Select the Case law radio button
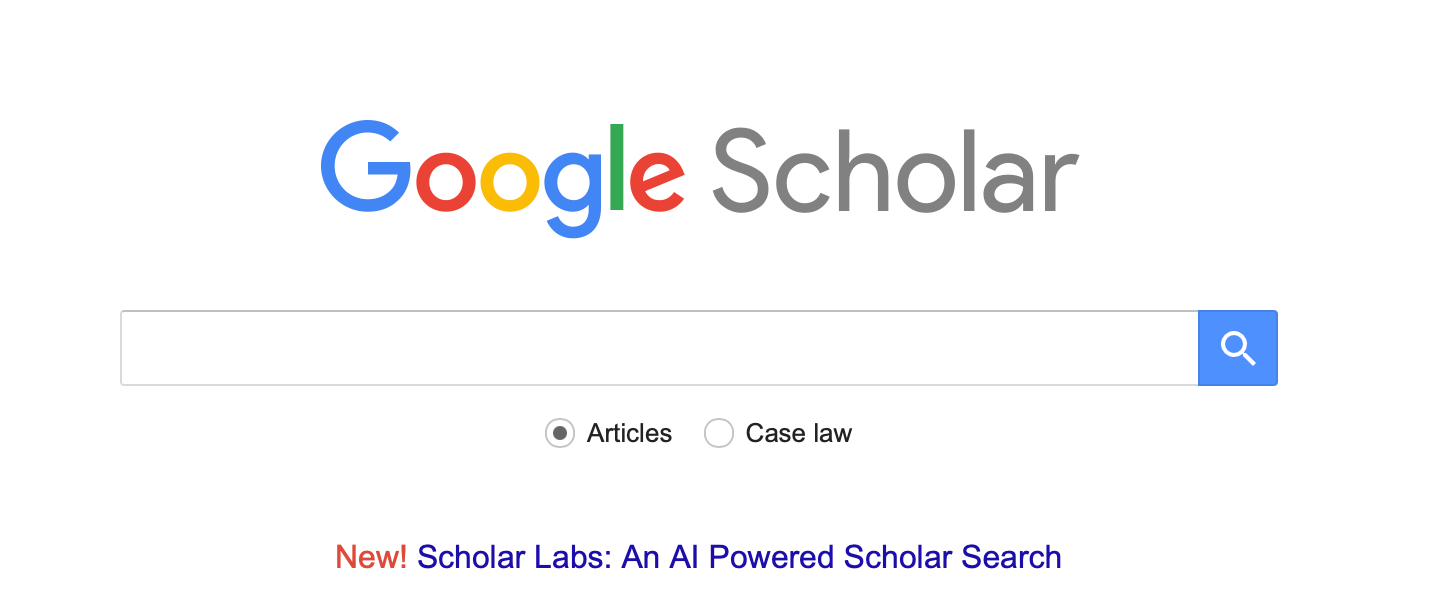The height and width of the screenshot is (610, 1434). (719, 433)
